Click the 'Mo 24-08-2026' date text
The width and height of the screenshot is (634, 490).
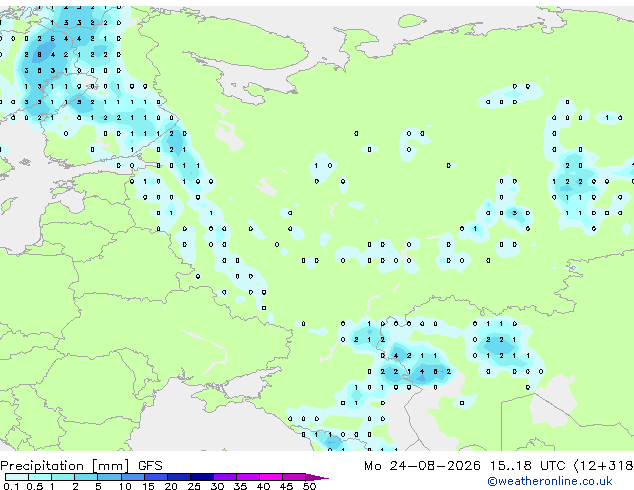(x=423, y=466)
